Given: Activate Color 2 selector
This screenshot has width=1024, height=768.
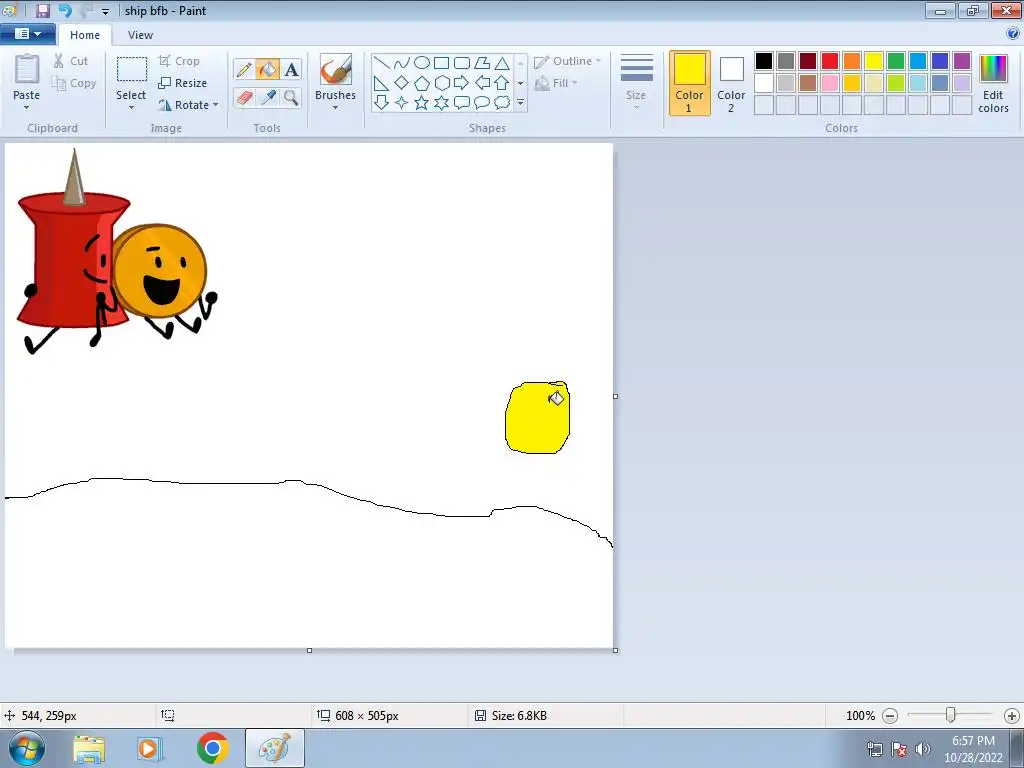Looking at the screenshot, I should pyautogui.click(x=731, y=83).
